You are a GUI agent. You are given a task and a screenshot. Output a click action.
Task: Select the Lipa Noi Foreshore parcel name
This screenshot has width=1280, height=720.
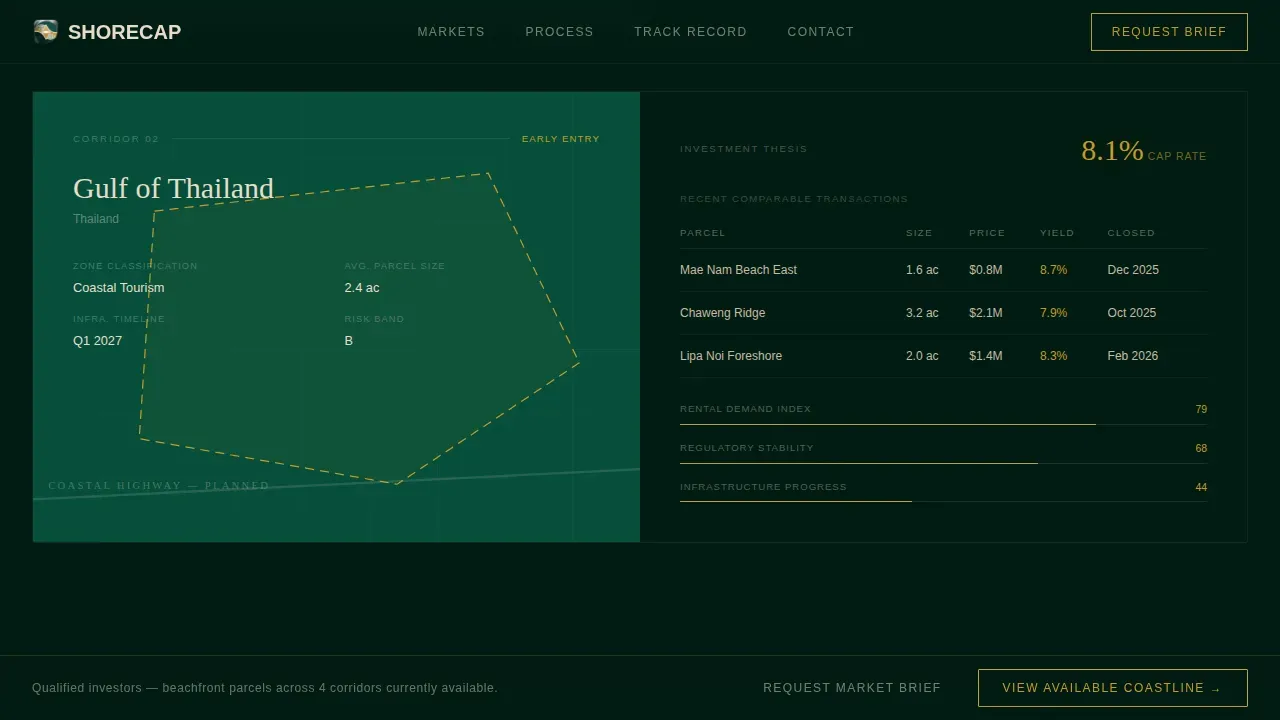(731, 356)
